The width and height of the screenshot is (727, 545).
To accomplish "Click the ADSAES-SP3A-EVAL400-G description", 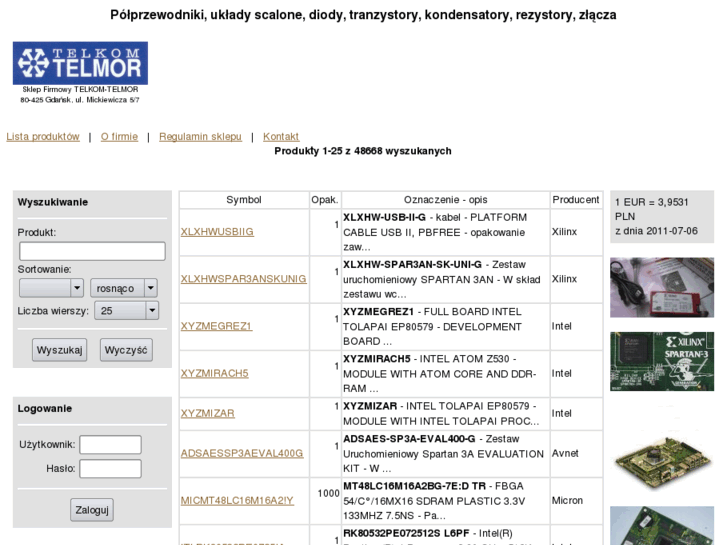I will coord(443,453).
